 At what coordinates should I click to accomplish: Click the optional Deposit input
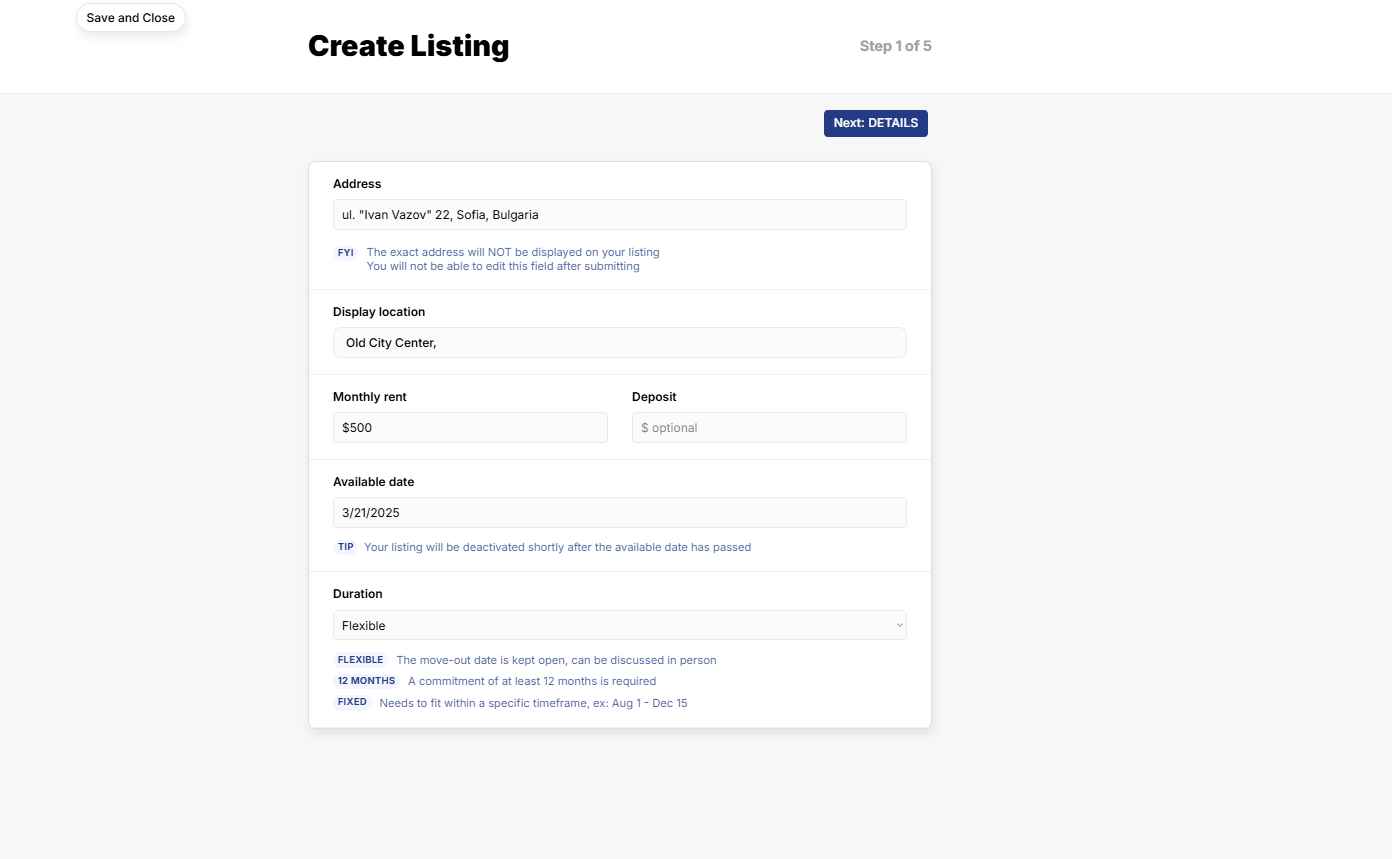(768, 428)
